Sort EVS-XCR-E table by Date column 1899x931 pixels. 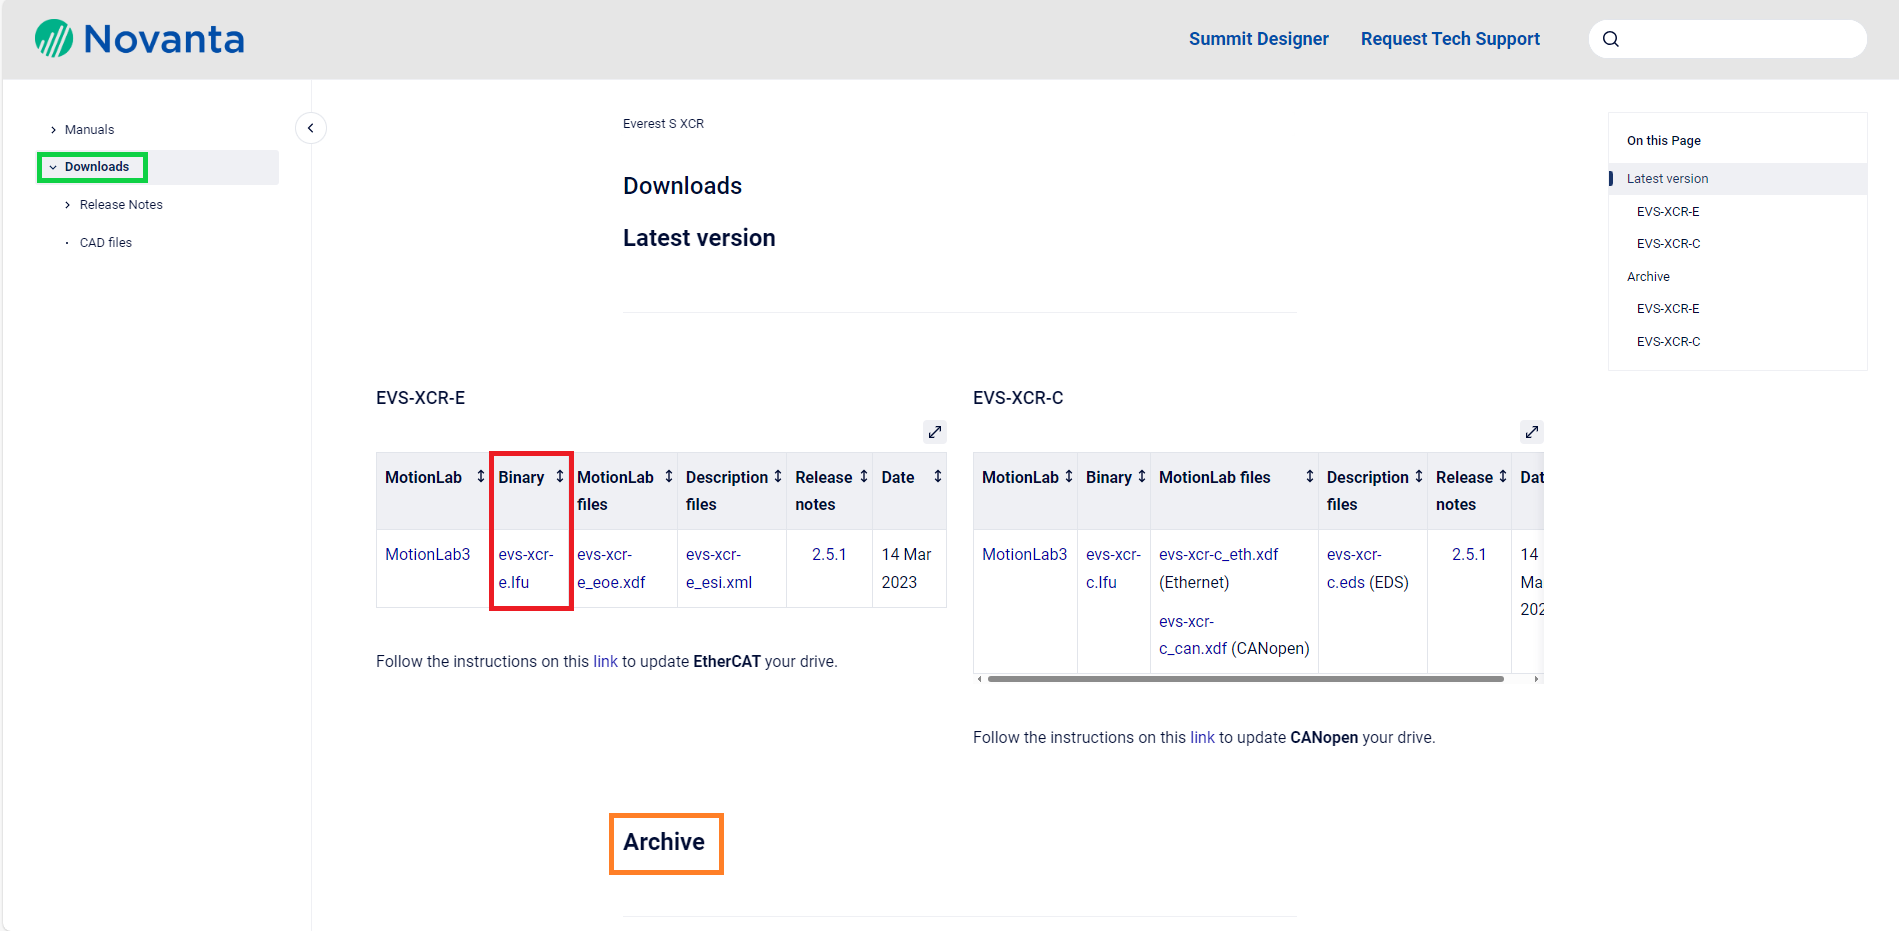pyautogui.click(x=937, y=477)
